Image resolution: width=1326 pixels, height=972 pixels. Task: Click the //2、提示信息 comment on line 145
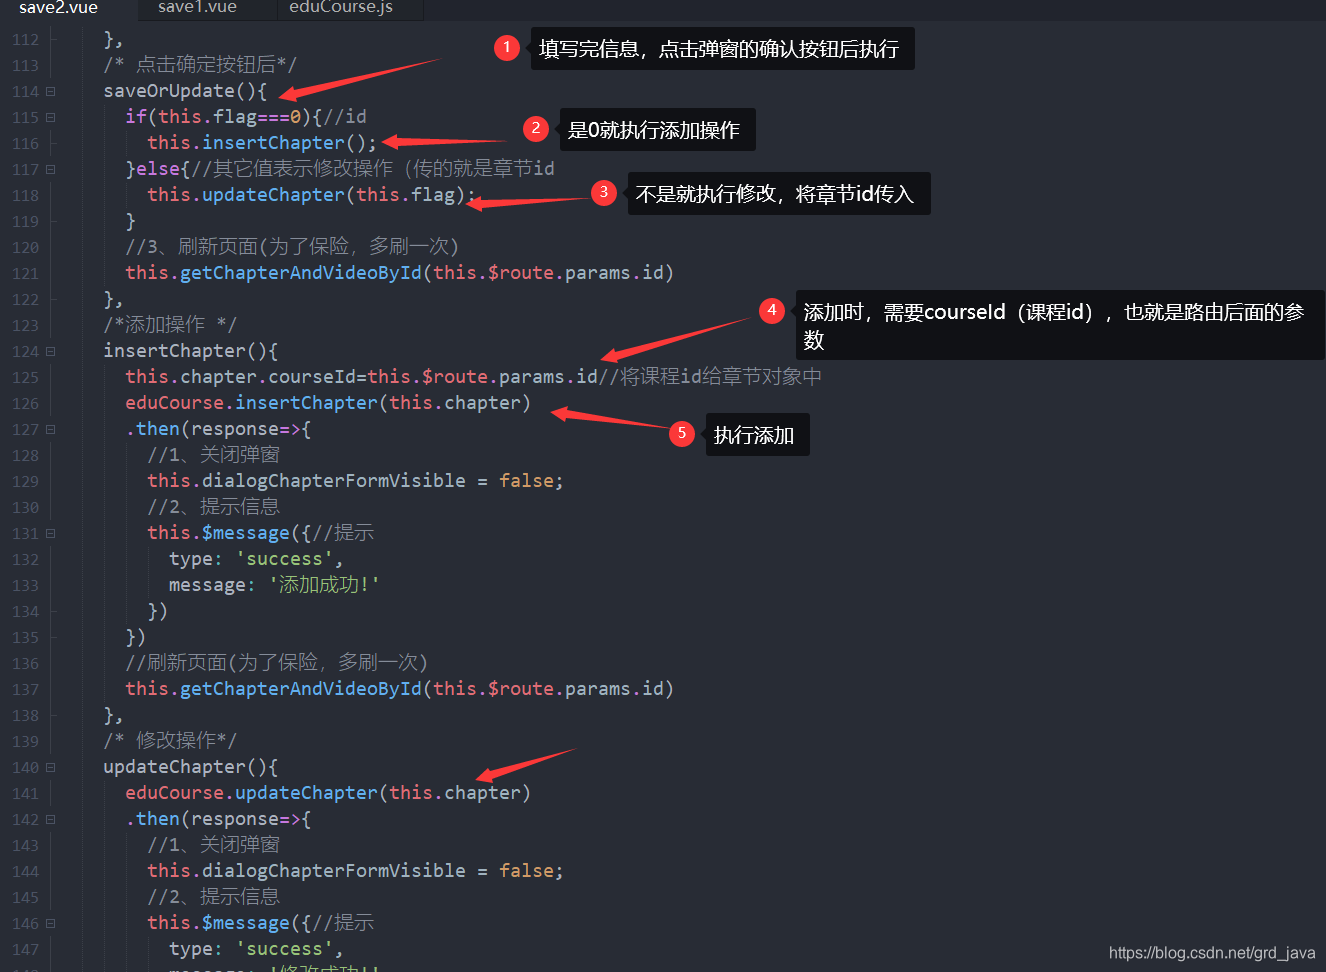(214, 897)
